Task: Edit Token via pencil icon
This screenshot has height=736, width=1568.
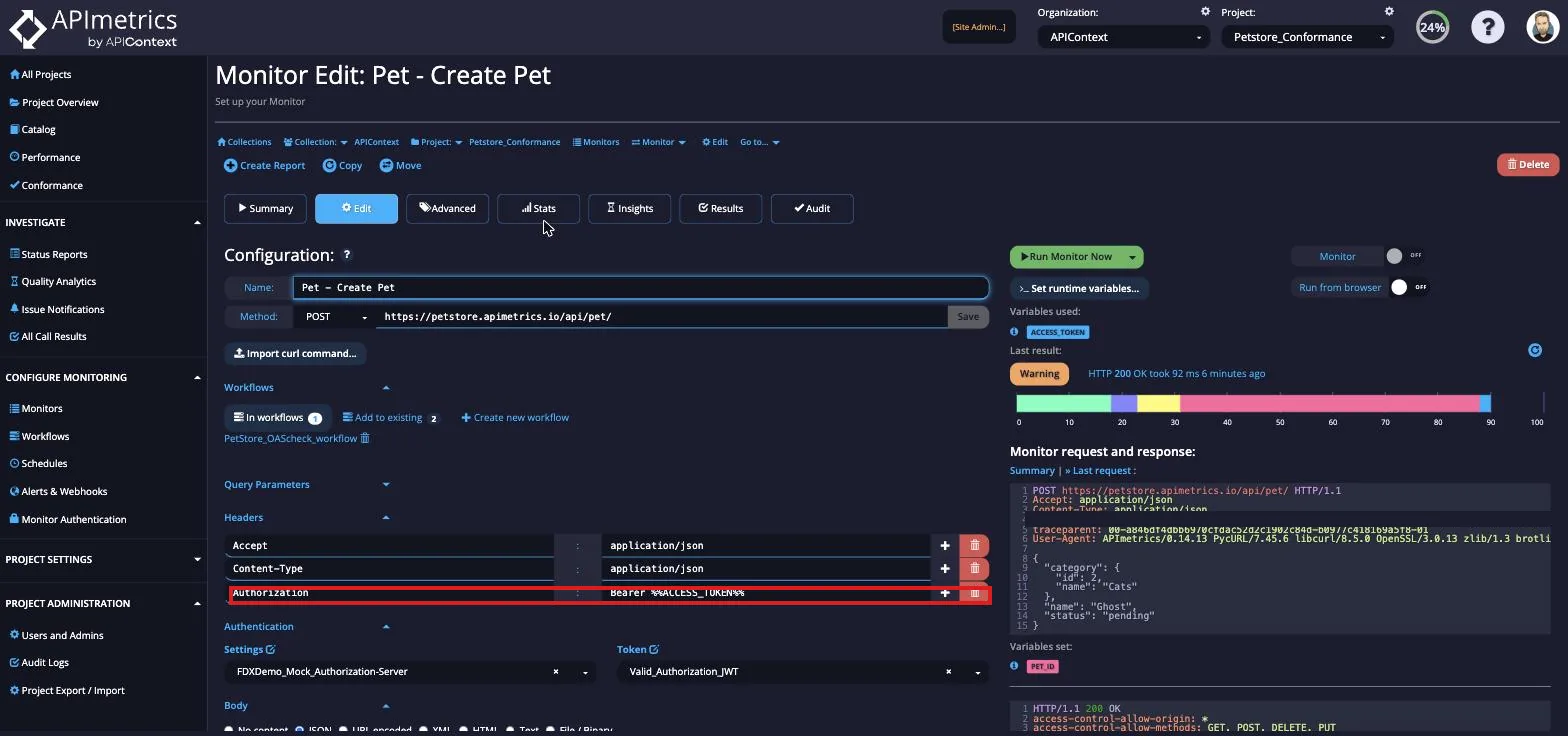Action: tap(654, 650)
